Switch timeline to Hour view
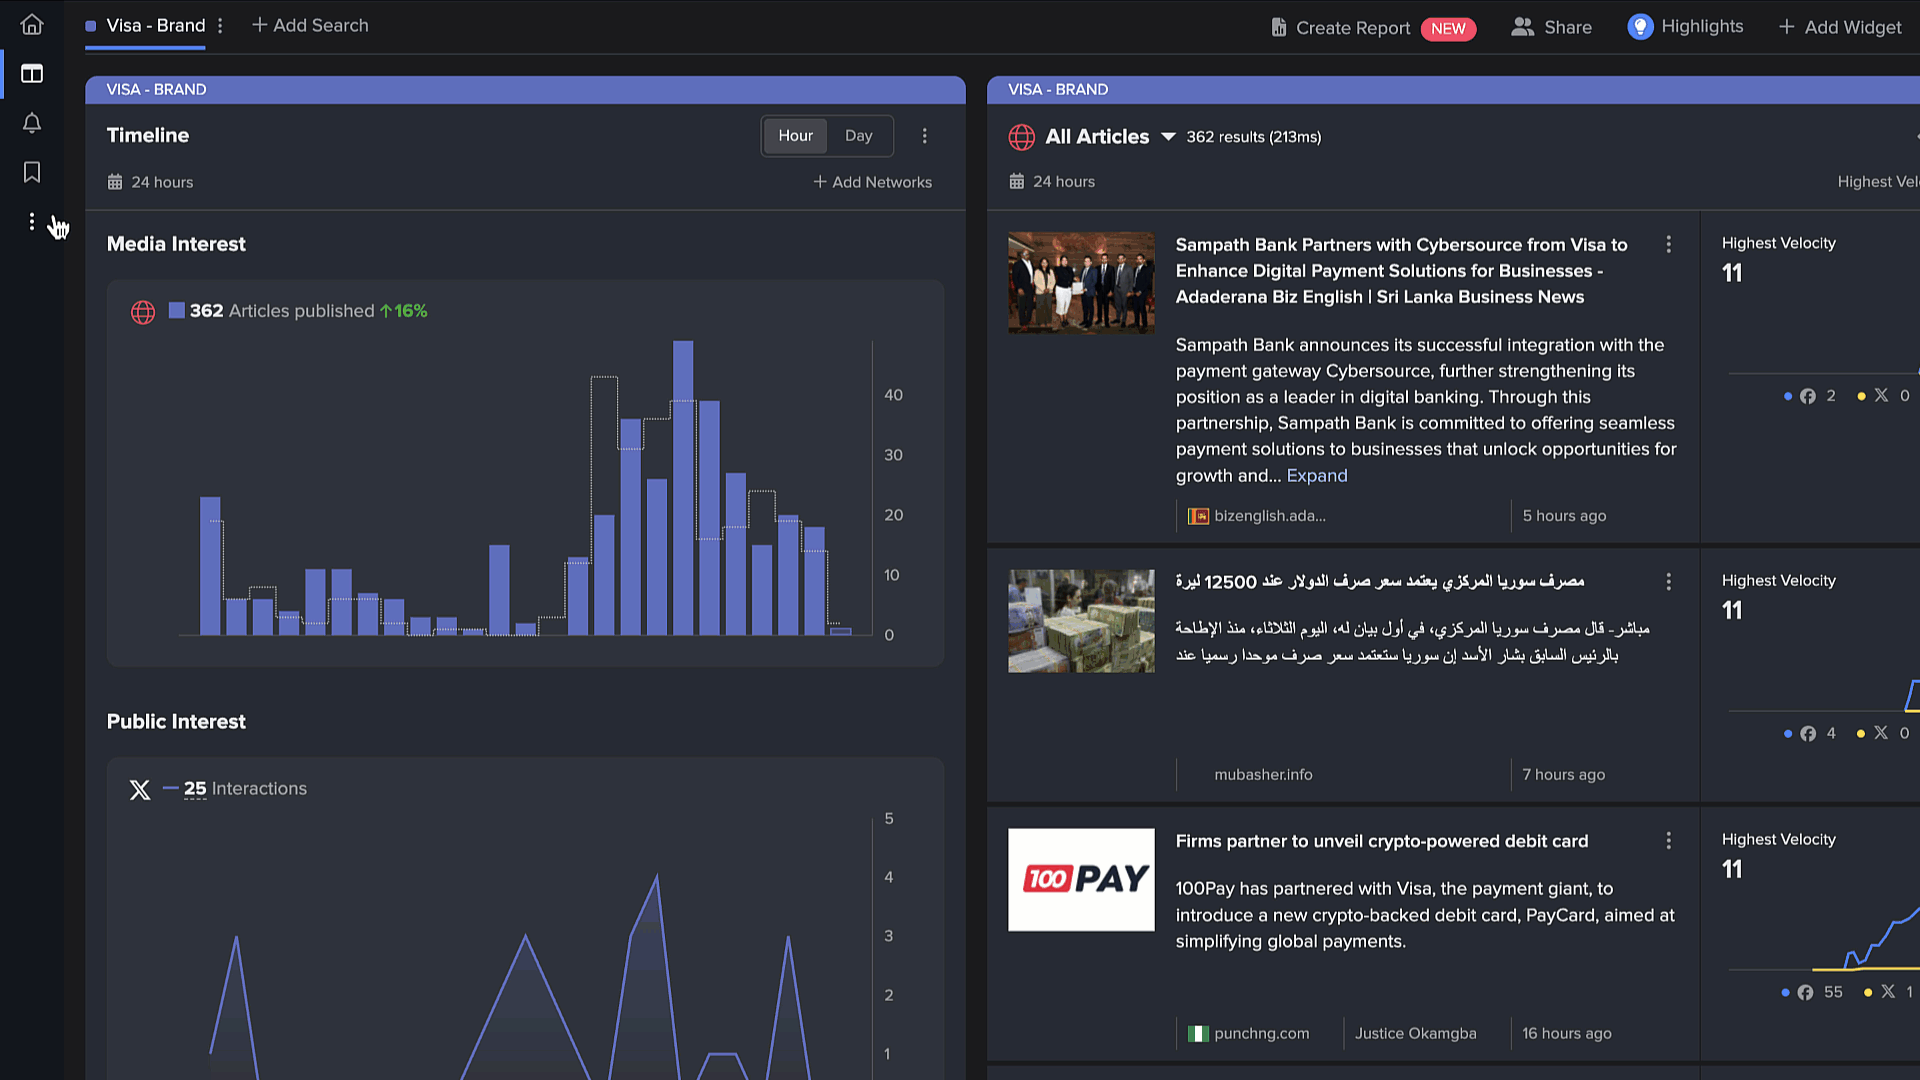This screenshot has width=1920, height=1080. [x=796, y=136]
